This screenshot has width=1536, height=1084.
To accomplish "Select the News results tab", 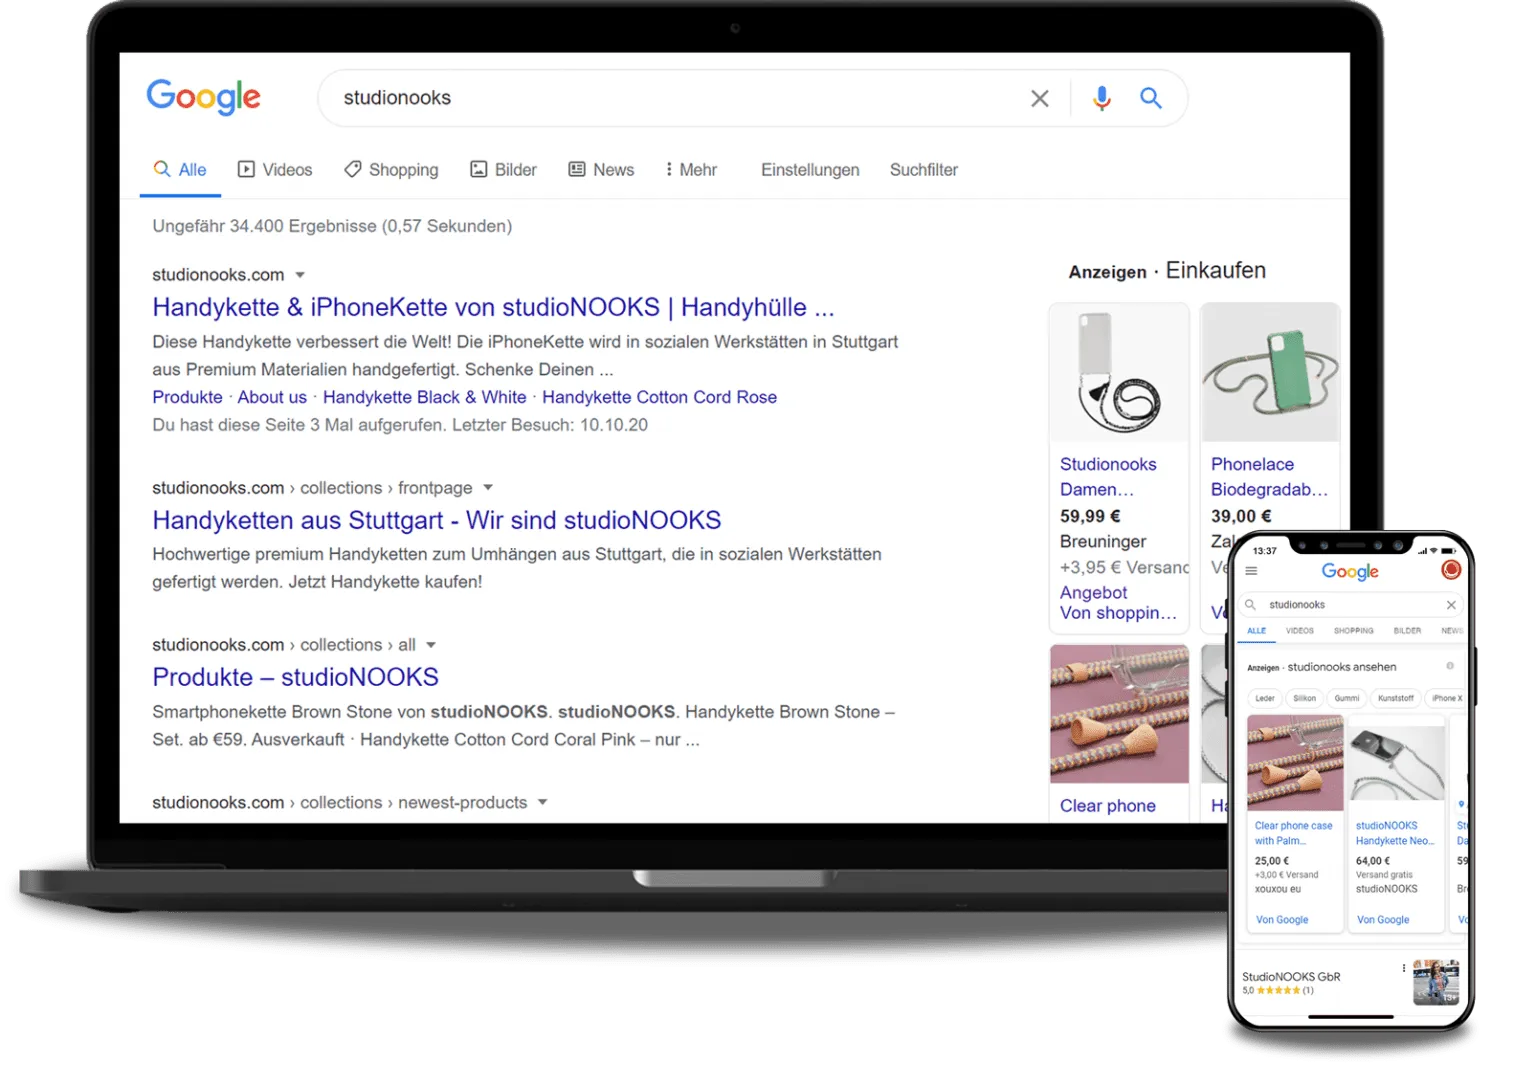I will 601,170.
